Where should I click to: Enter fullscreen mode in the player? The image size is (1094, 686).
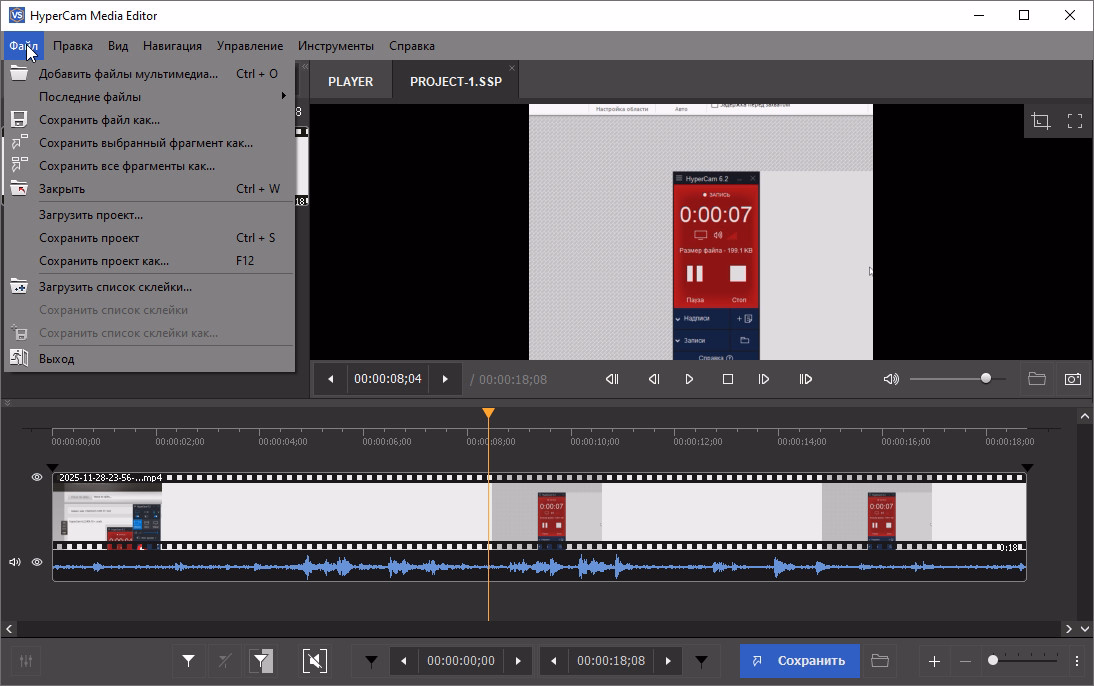(x=1075, y=121)
